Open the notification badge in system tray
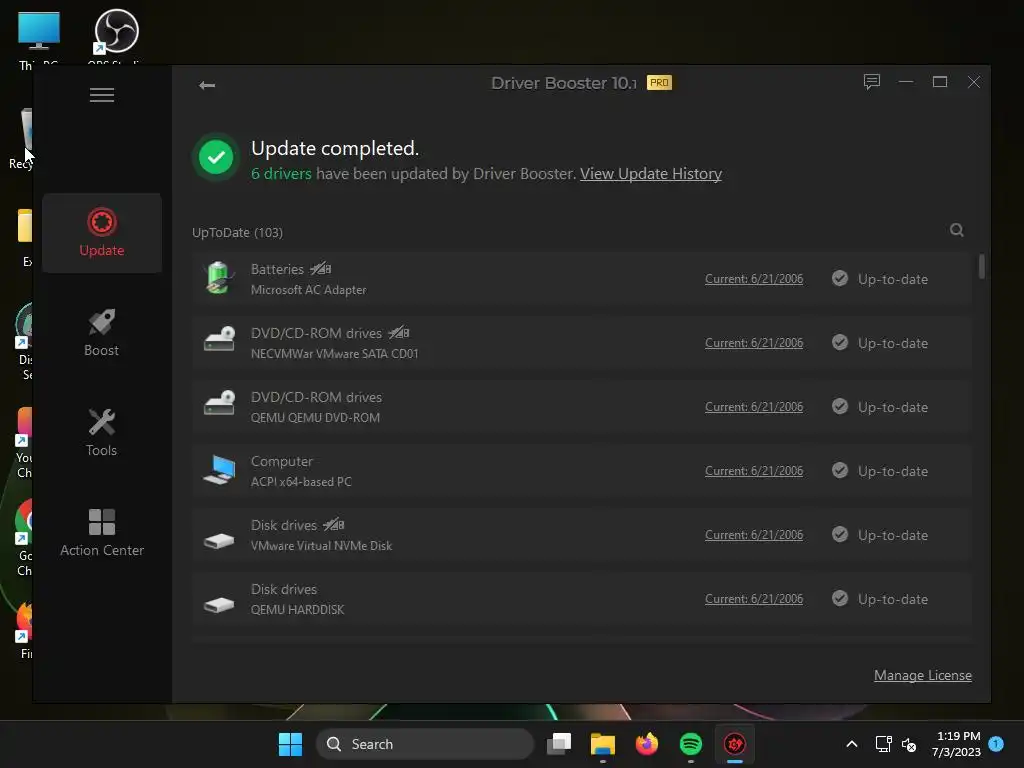1024x768 pixels. tap(996, 743)
